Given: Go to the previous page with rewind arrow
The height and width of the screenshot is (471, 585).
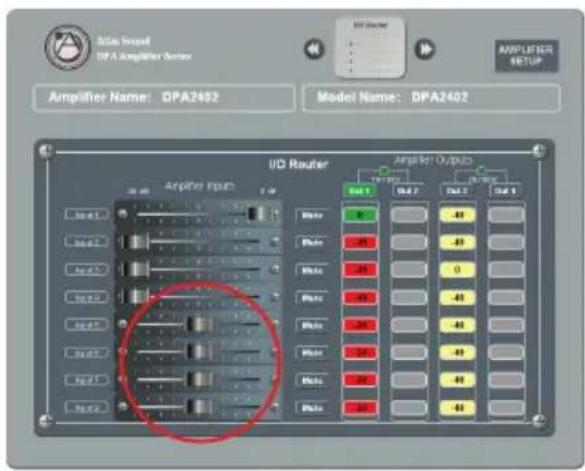Looking at the screenshot, I should click(314, 49).
